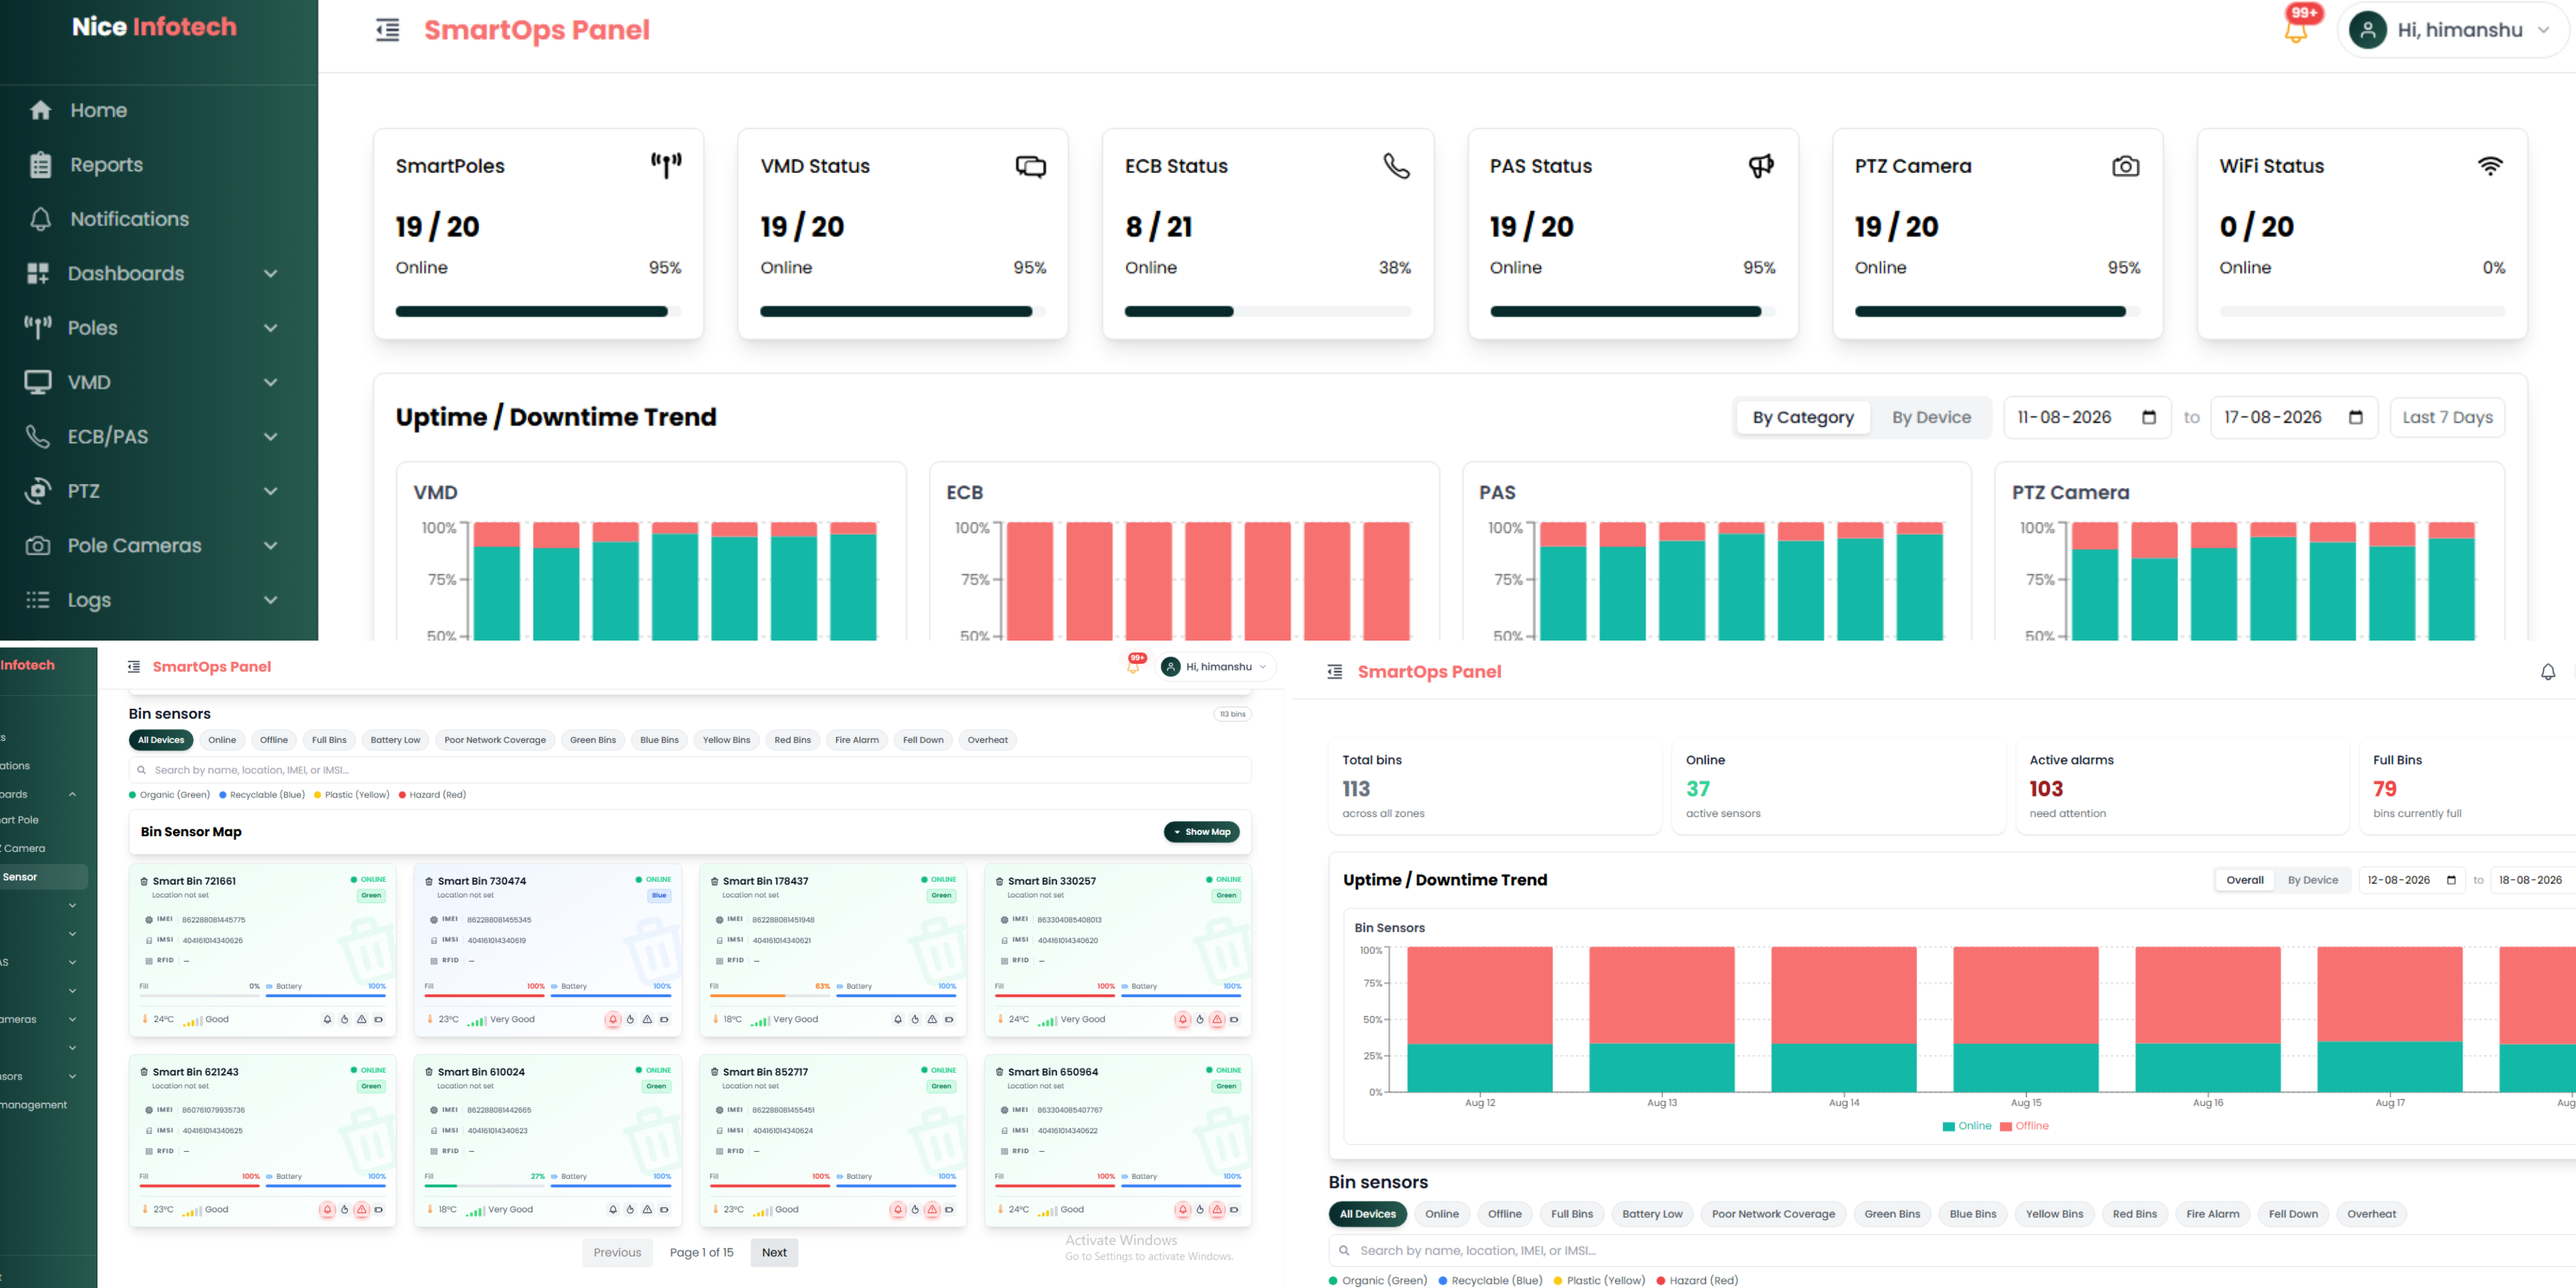Image resolution: width=2576 pixels, height=1288 pixels.
Task: Click the plain bell icon in Total bins panel header
Action: [x=2547, y=672]
